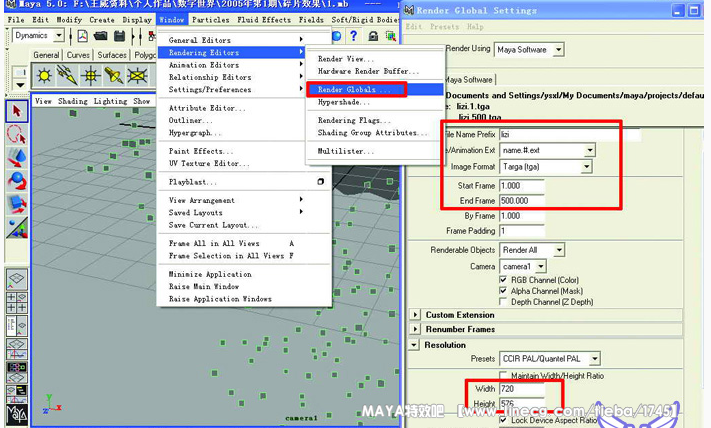Select the directional light shelf icon
This screenshot has width=711, height=428.
67,75
